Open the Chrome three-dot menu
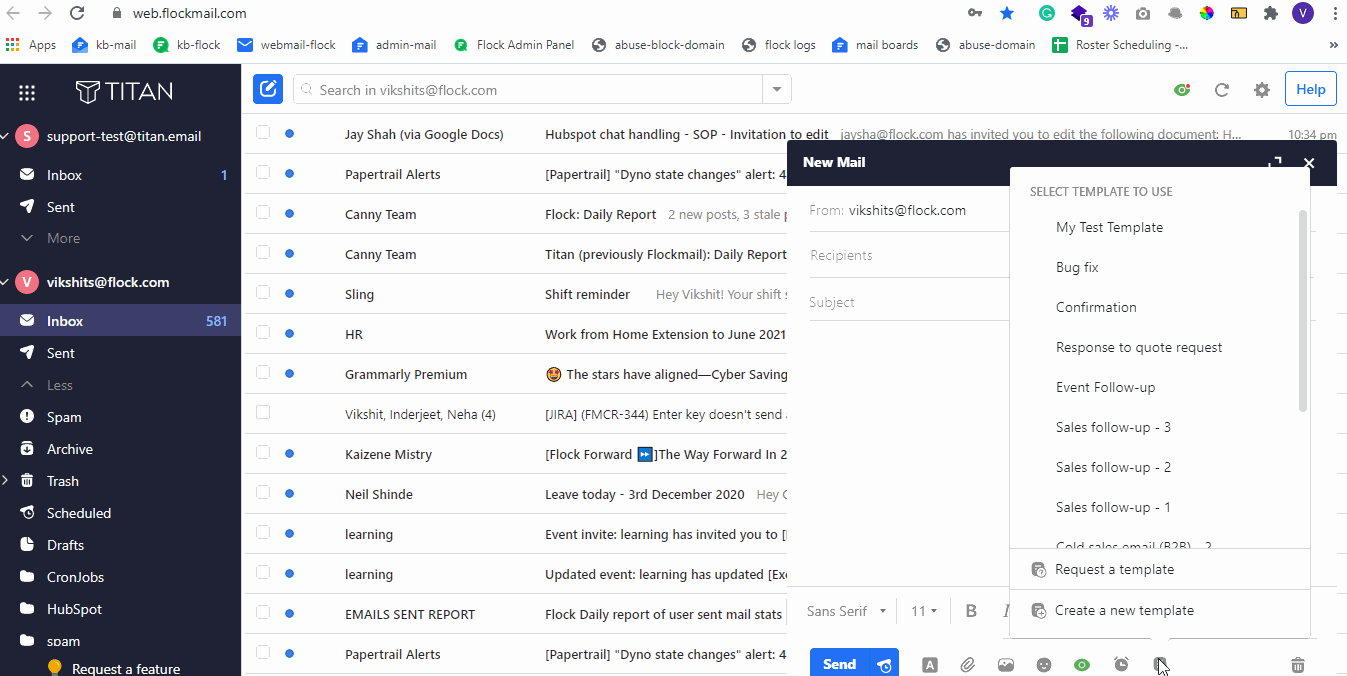This screenshot has height=676, width=1347. [x=1335, y=13]
